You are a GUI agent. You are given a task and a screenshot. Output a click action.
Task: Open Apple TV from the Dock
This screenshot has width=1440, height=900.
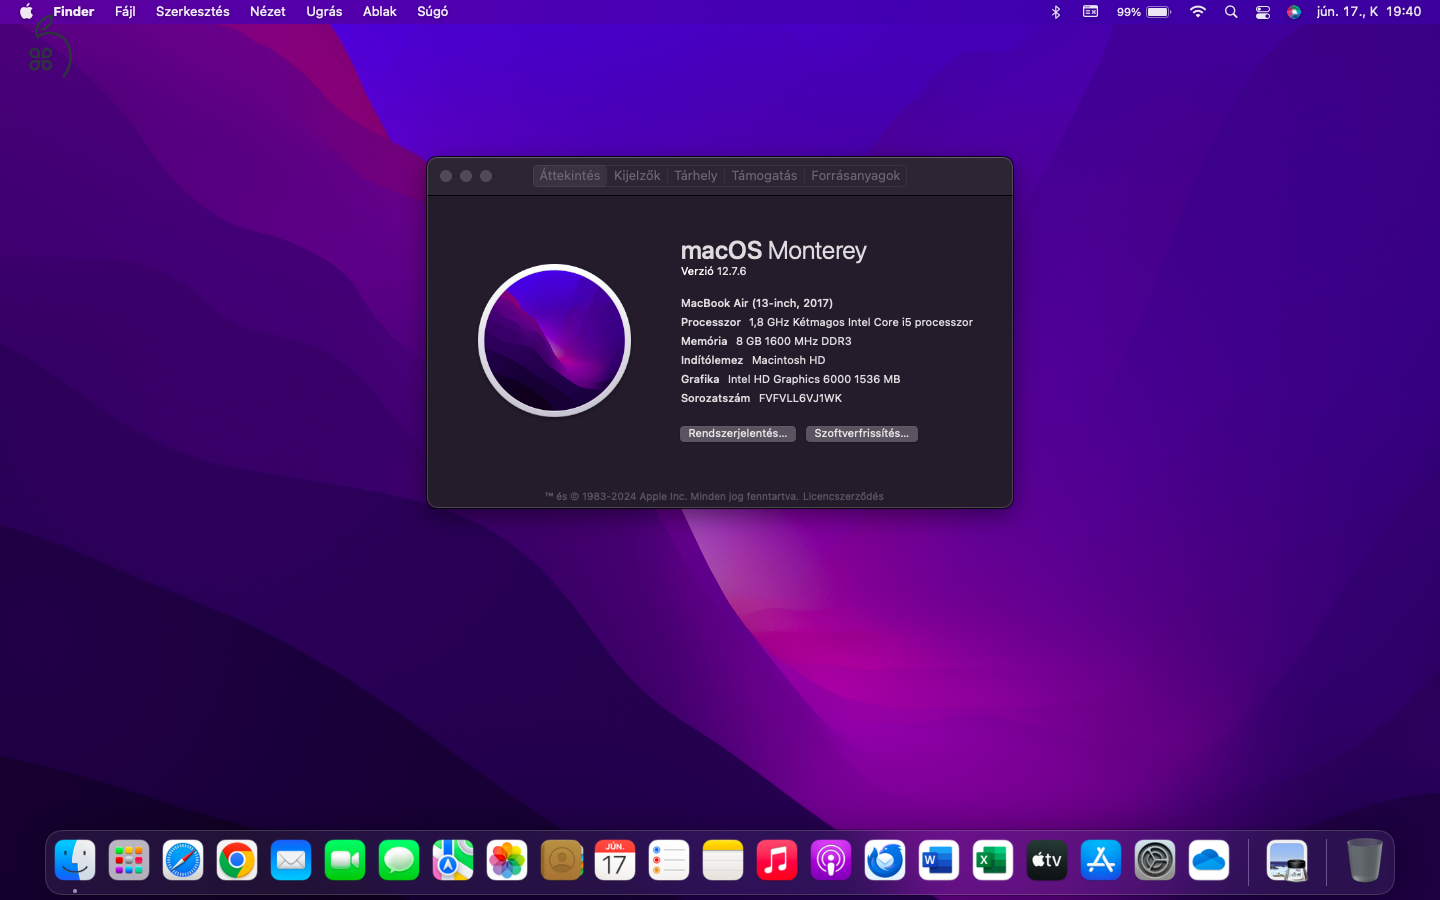tap(1047, 860)
